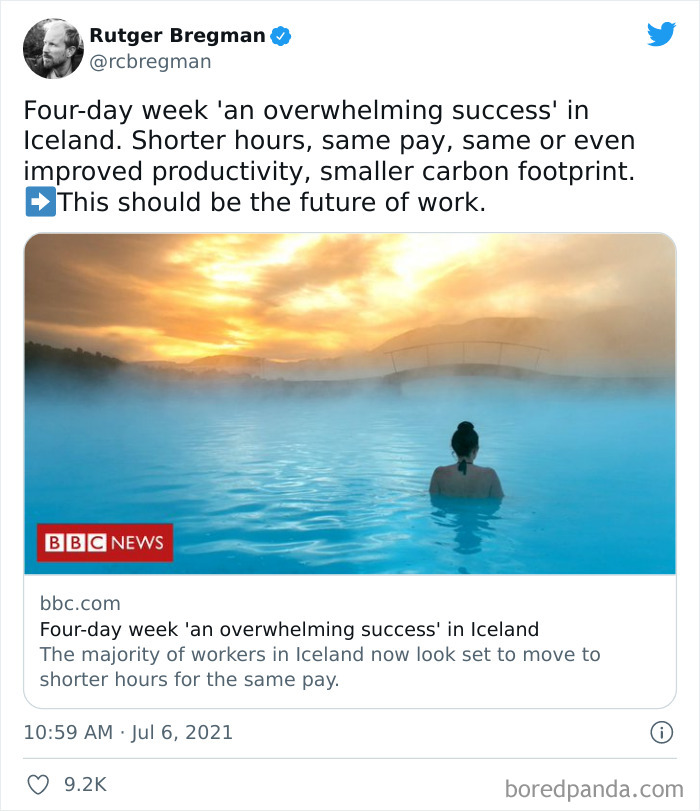Select the blue checkmark inside the verification badge
Viewport: 700px width, 811px height.
(x=283, y=33)
